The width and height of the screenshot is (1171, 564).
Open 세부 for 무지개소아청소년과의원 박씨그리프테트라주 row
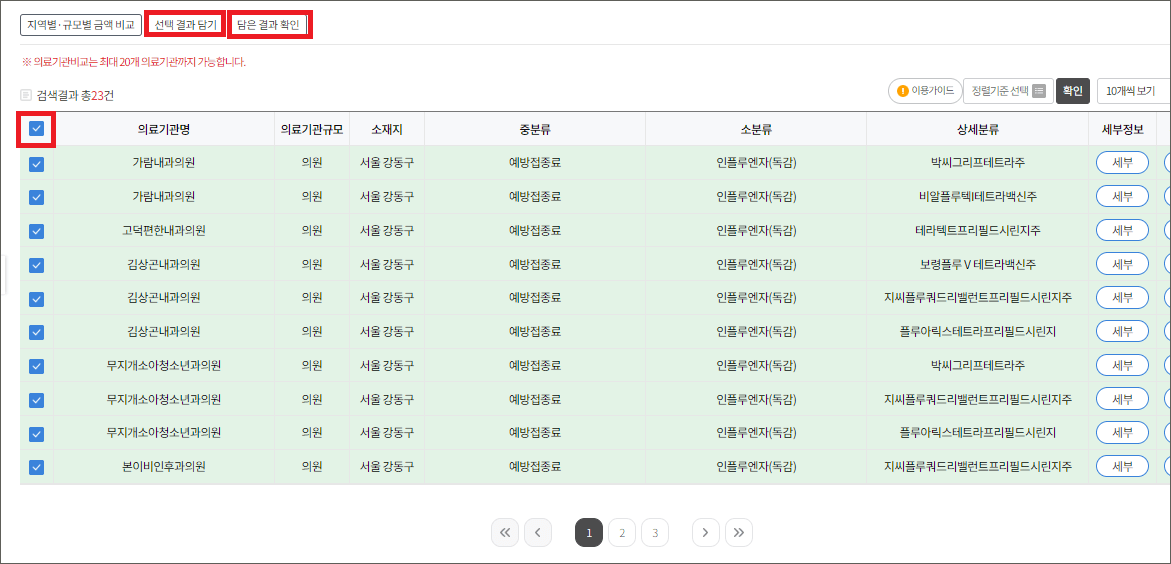(x=1122, y=365)
